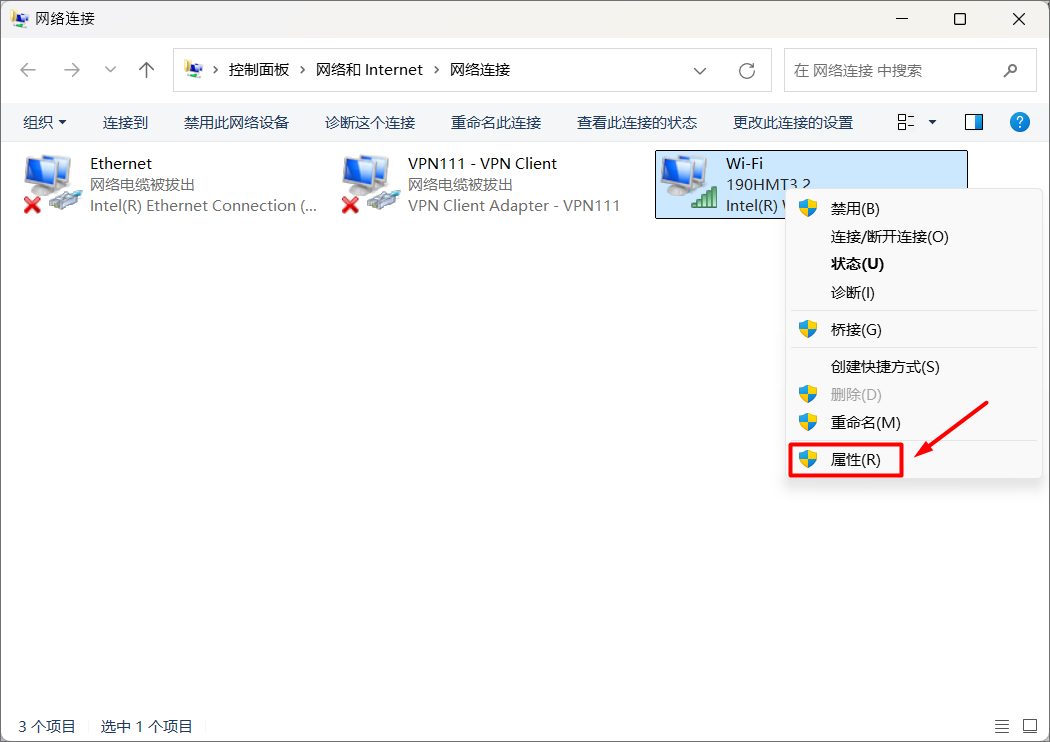This screenshot has height=742, width=1050.
Task: Click the shield icon beside 属性(R)
Action: pos(808,459)
